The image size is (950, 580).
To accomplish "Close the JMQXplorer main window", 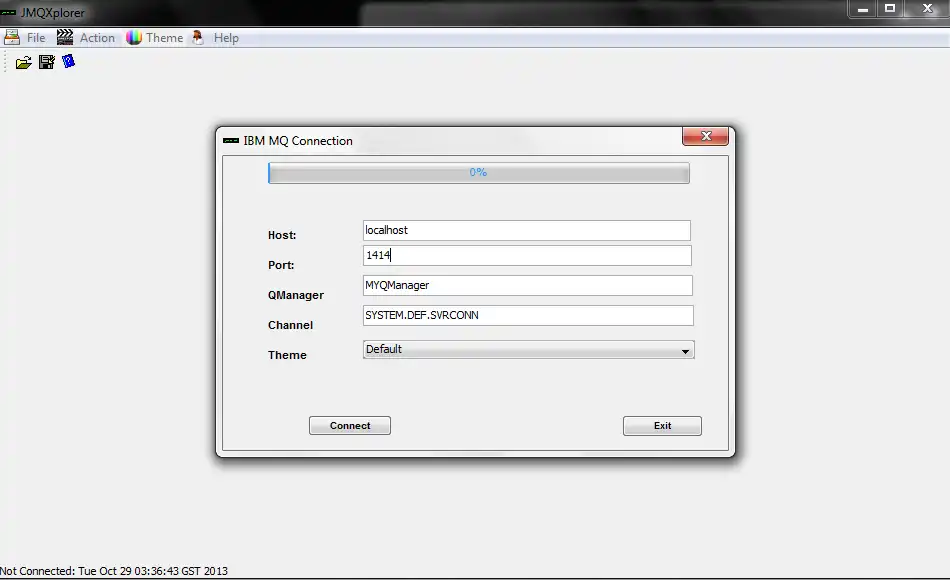I will 927,9.
